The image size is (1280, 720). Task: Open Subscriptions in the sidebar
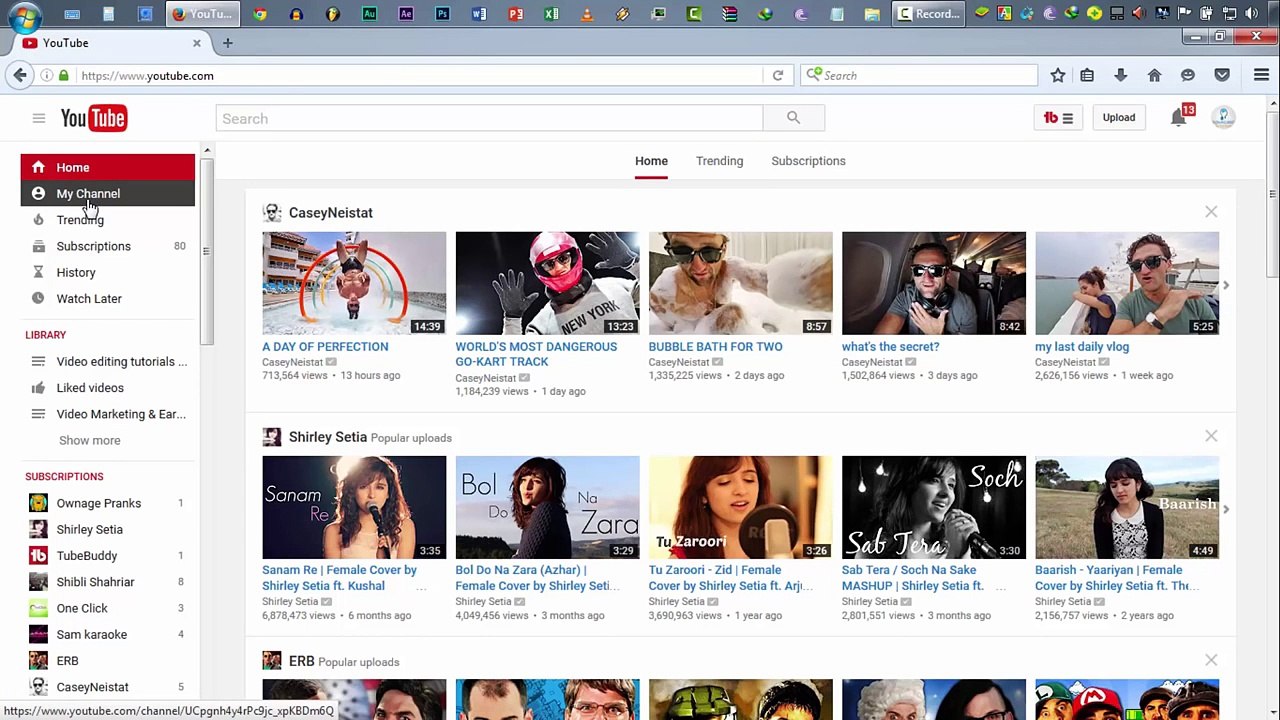point(108,246)
